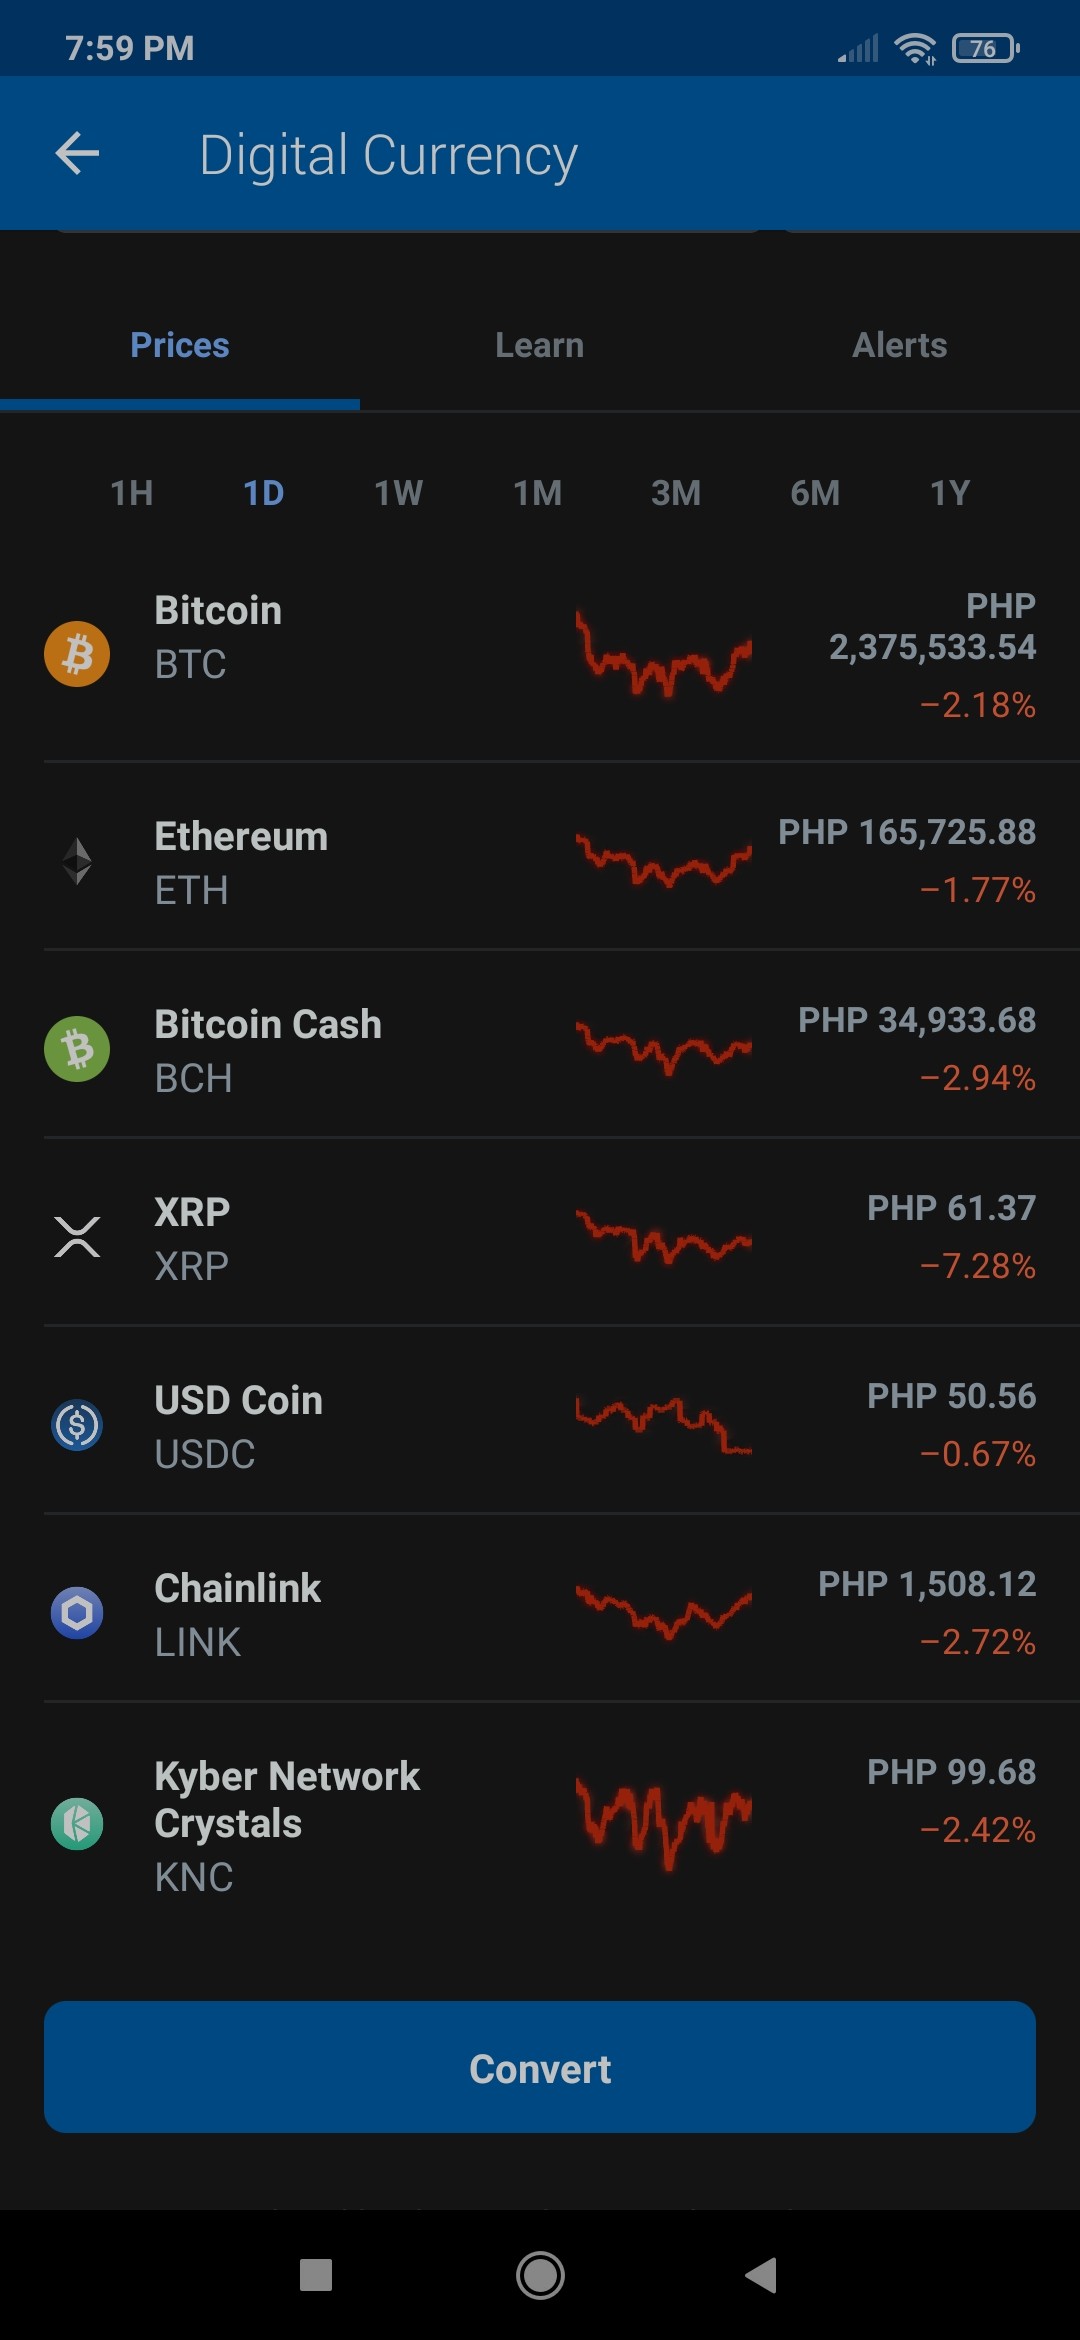Tap the orange Bitcoin coin icon
Image resolution: width=1080 pixels, height=2340 pixels.
[x=77, y=654]
